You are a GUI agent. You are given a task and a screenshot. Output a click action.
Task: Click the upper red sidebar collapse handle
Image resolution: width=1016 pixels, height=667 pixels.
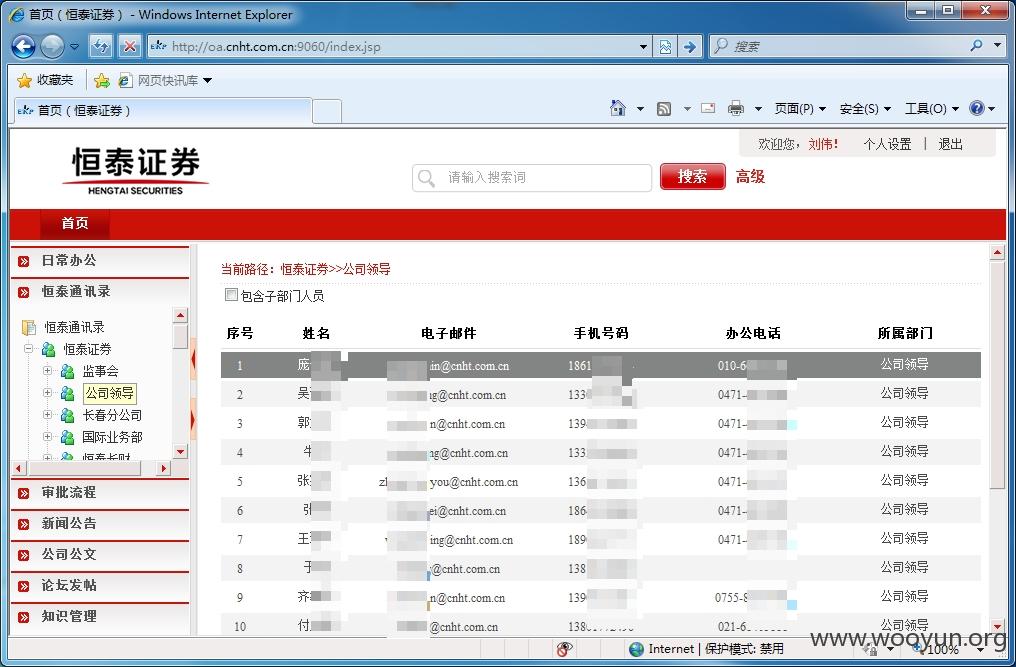[x=193, y=357]
